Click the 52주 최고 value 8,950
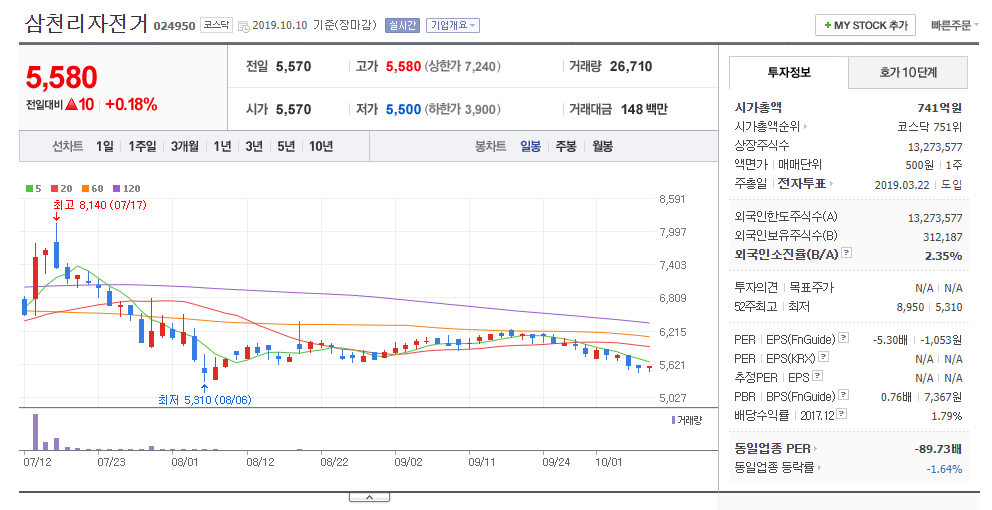The image size is (992, 510). [x=910, y=308]
